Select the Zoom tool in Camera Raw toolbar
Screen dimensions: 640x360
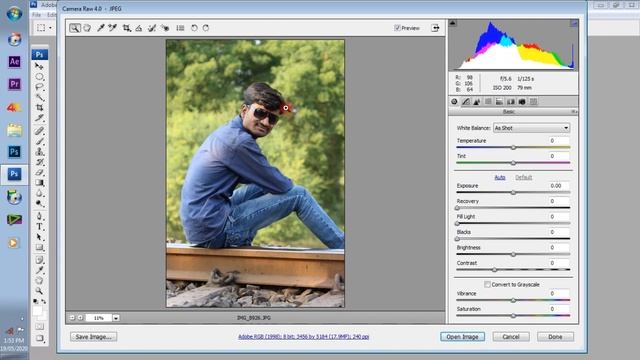(x=75, y=28)
